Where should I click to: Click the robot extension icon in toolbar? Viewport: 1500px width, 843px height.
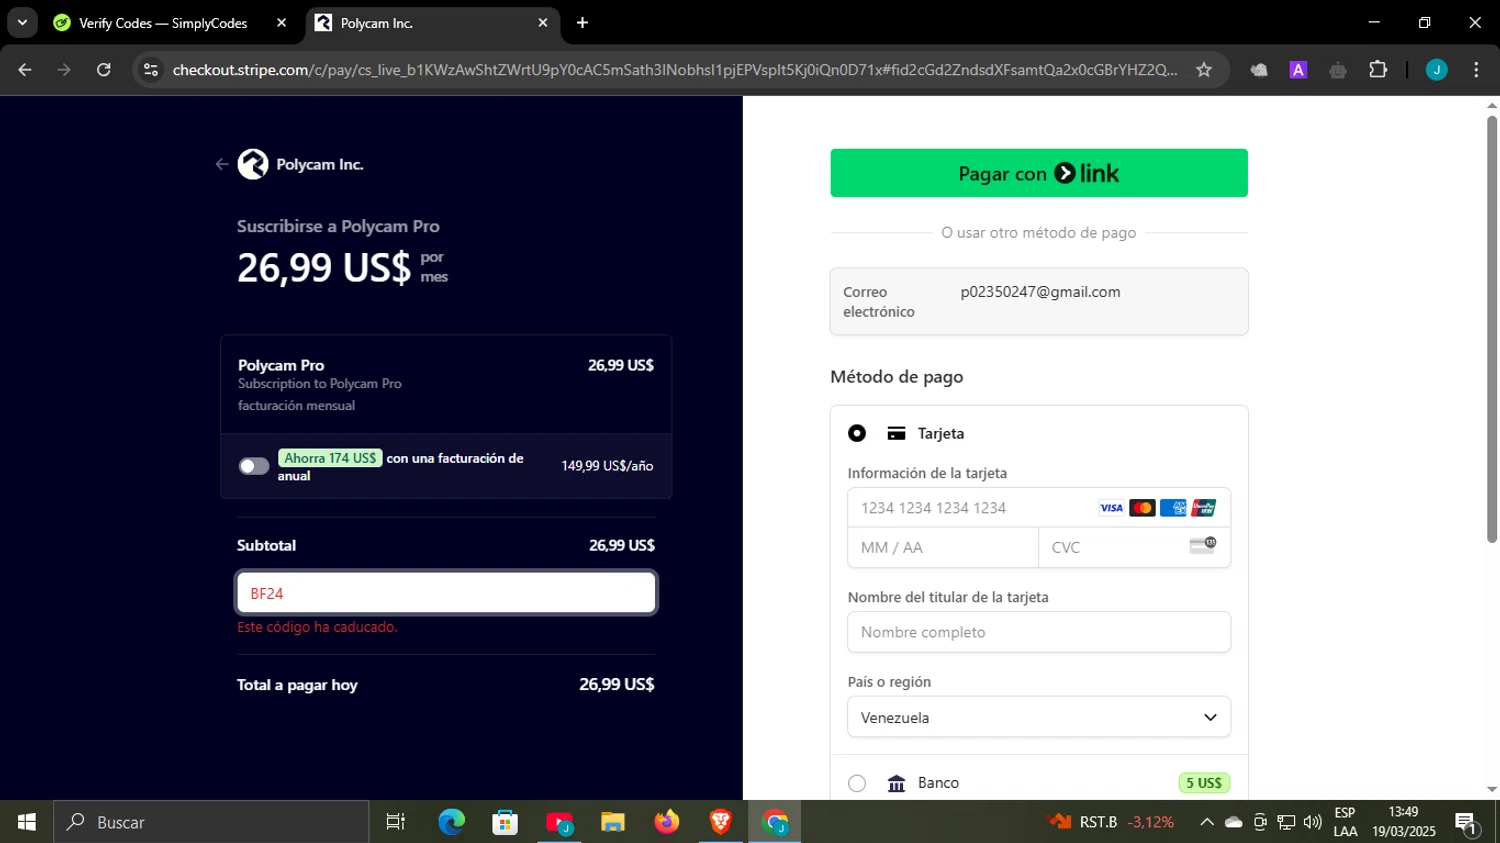1338,70
